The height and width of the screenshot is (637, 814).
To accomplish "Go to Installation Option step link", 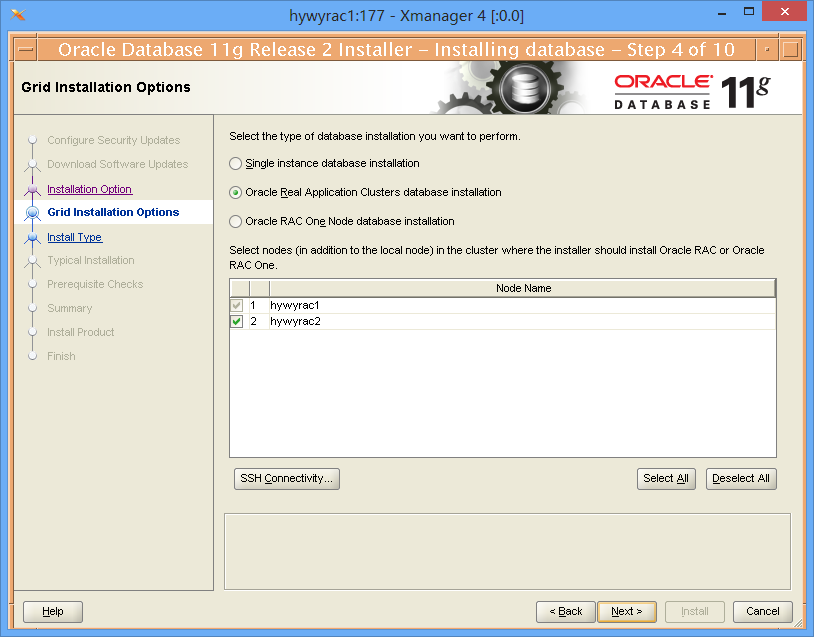I will click(89, 189).
